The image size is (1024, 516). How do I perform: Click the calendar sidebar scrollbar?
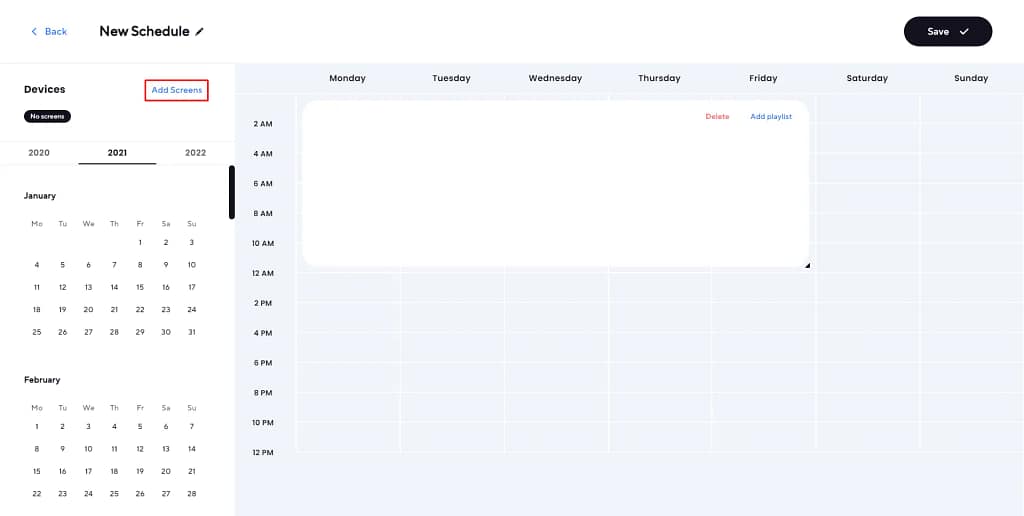click(232, 192)
